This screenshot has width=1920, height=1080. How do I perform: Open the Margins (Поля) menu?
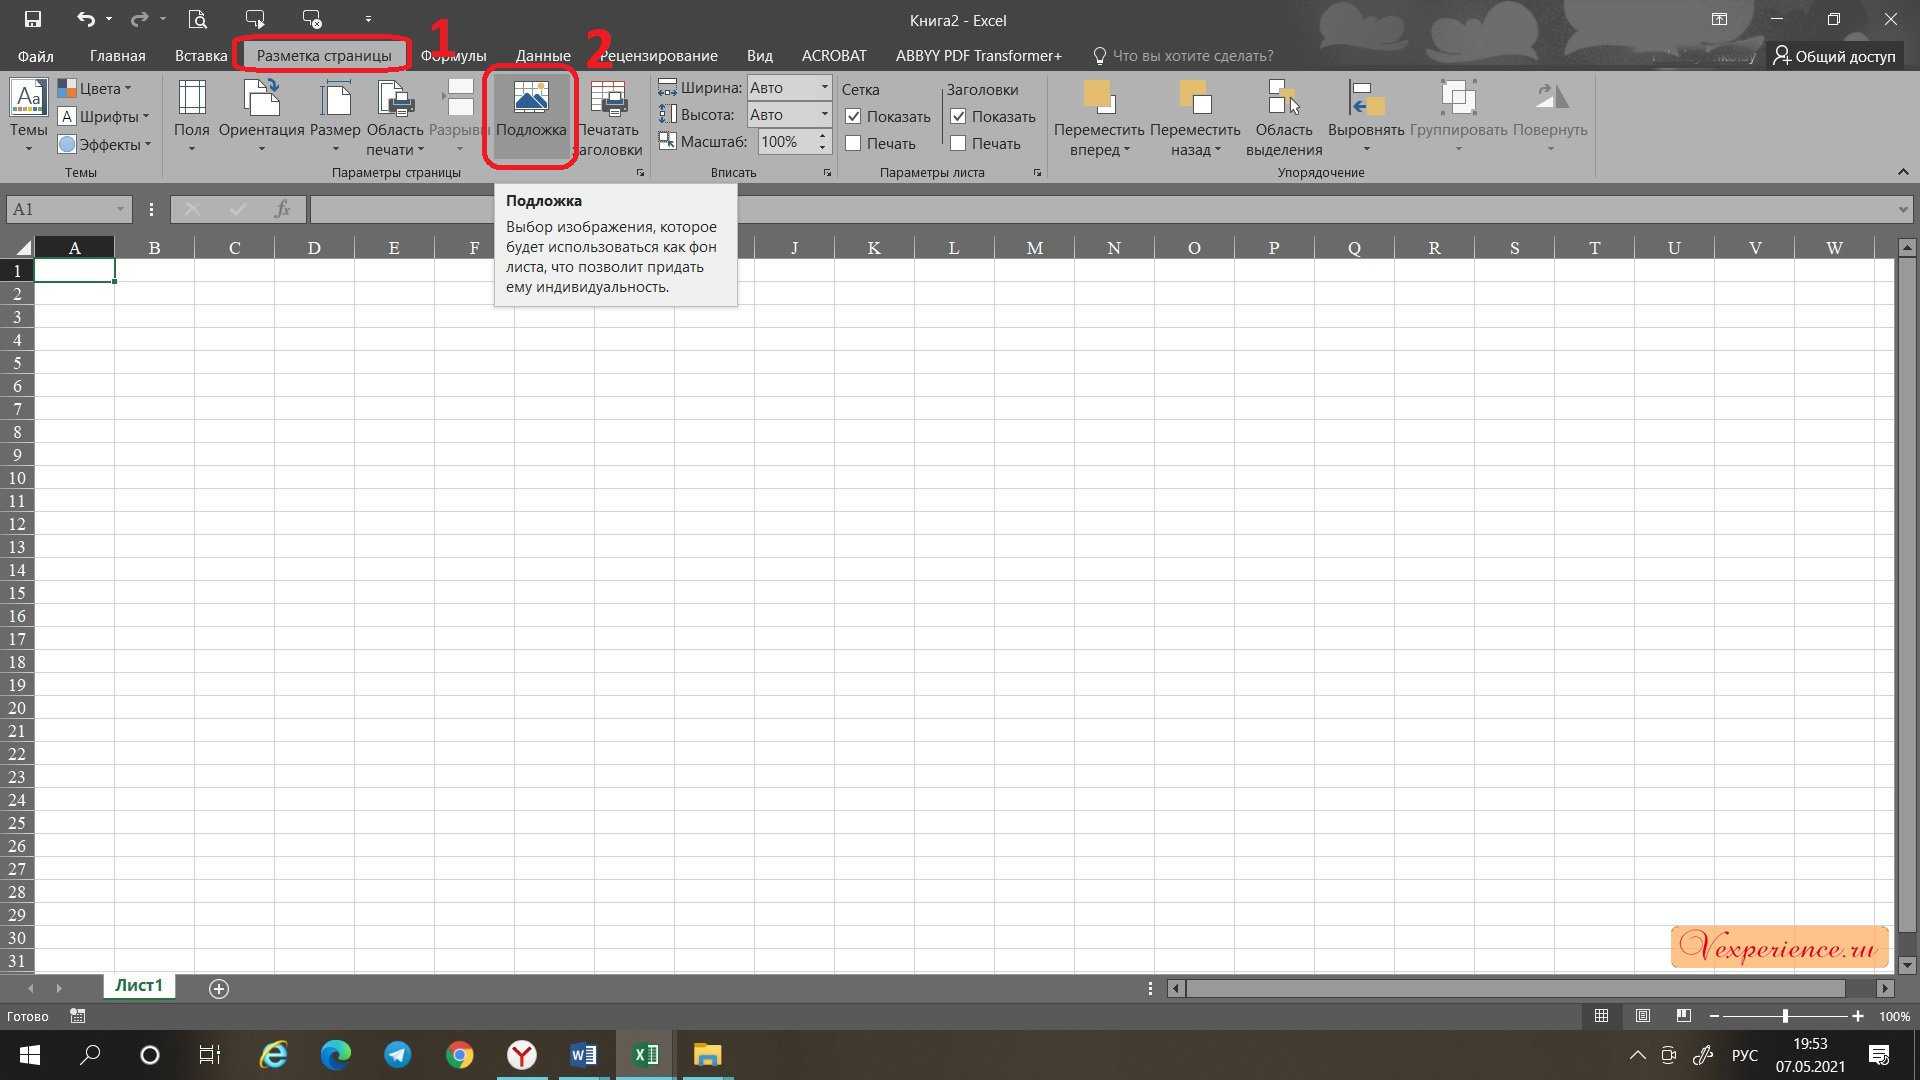coord(191,116)
